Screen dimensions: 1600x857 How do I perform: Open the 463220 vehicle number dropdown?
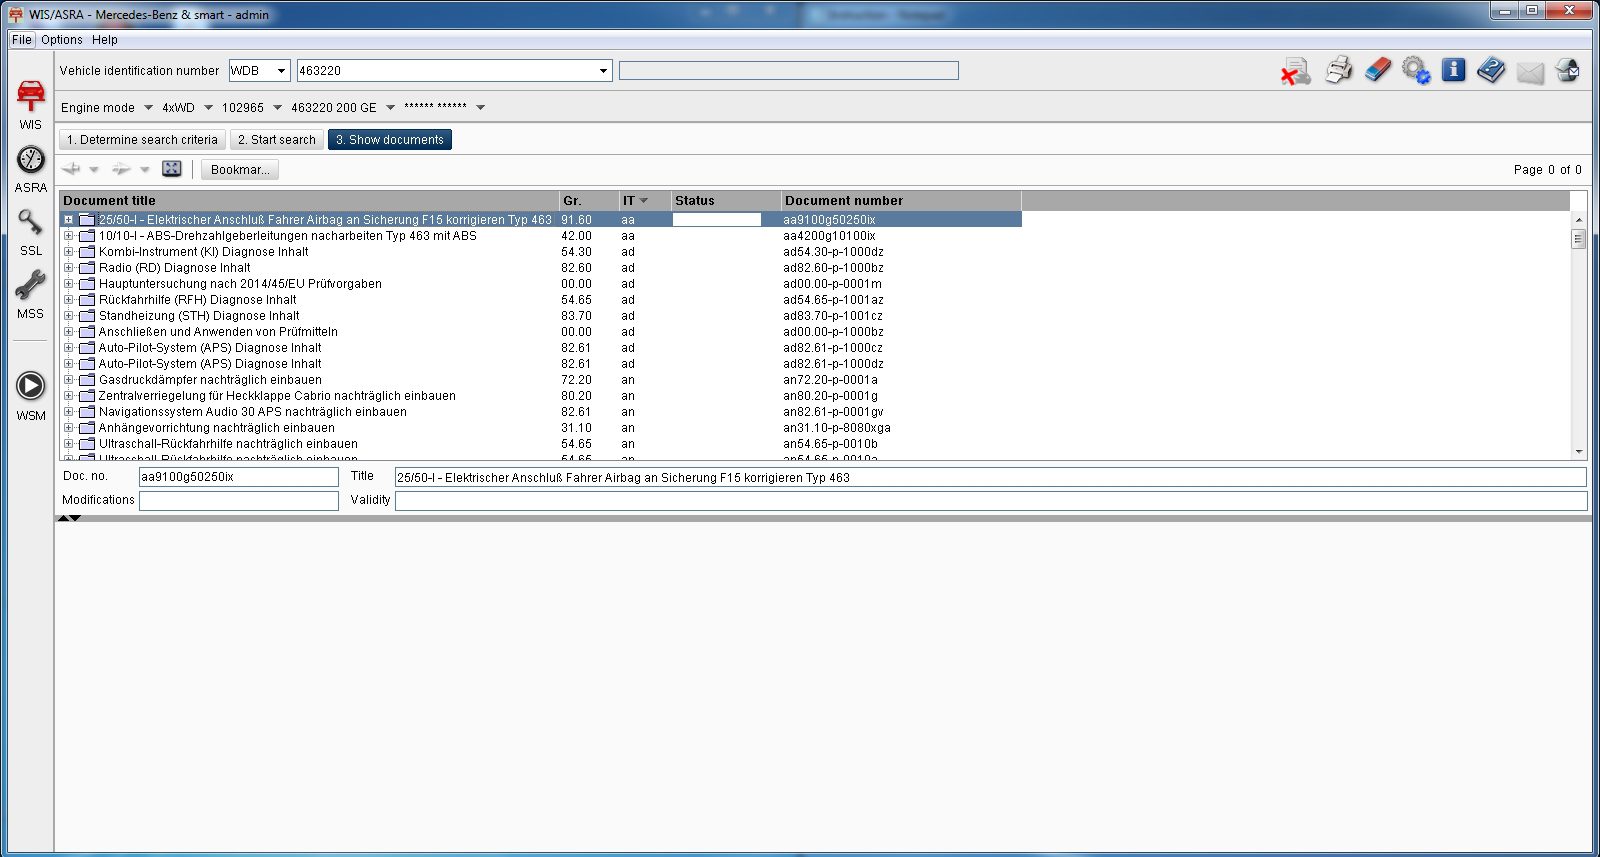click(603, 71)
